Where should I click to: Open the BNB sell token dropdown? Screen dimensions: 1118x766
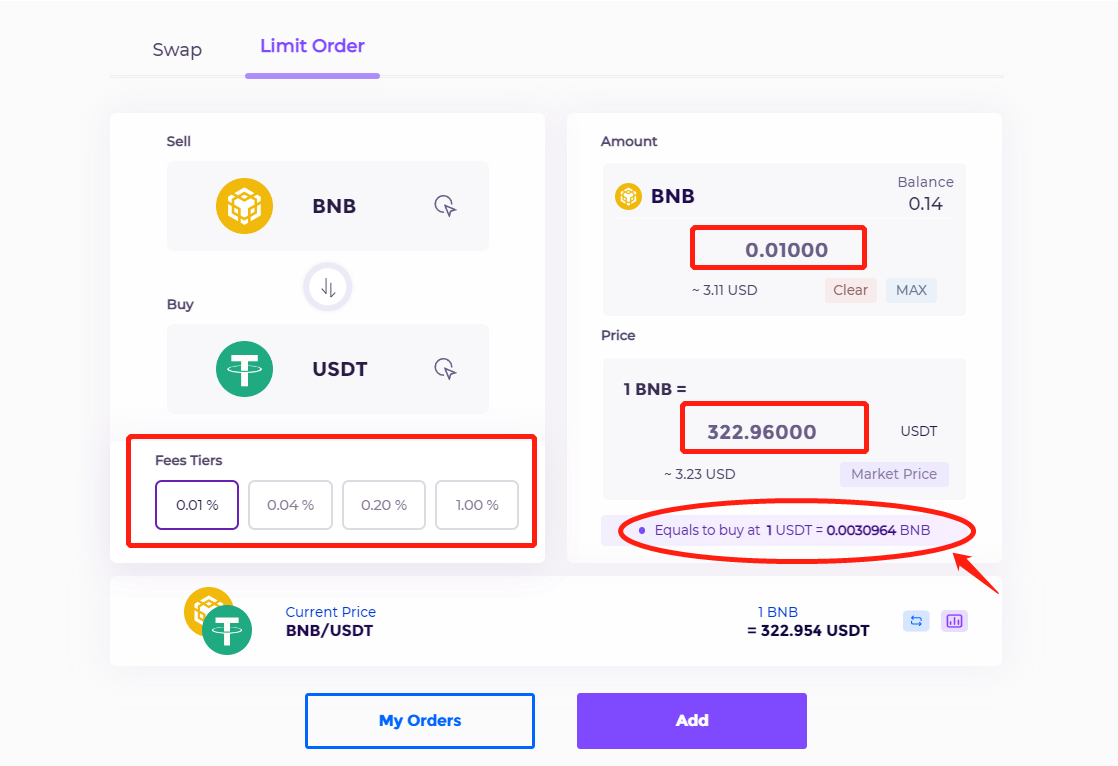point(328,206)
